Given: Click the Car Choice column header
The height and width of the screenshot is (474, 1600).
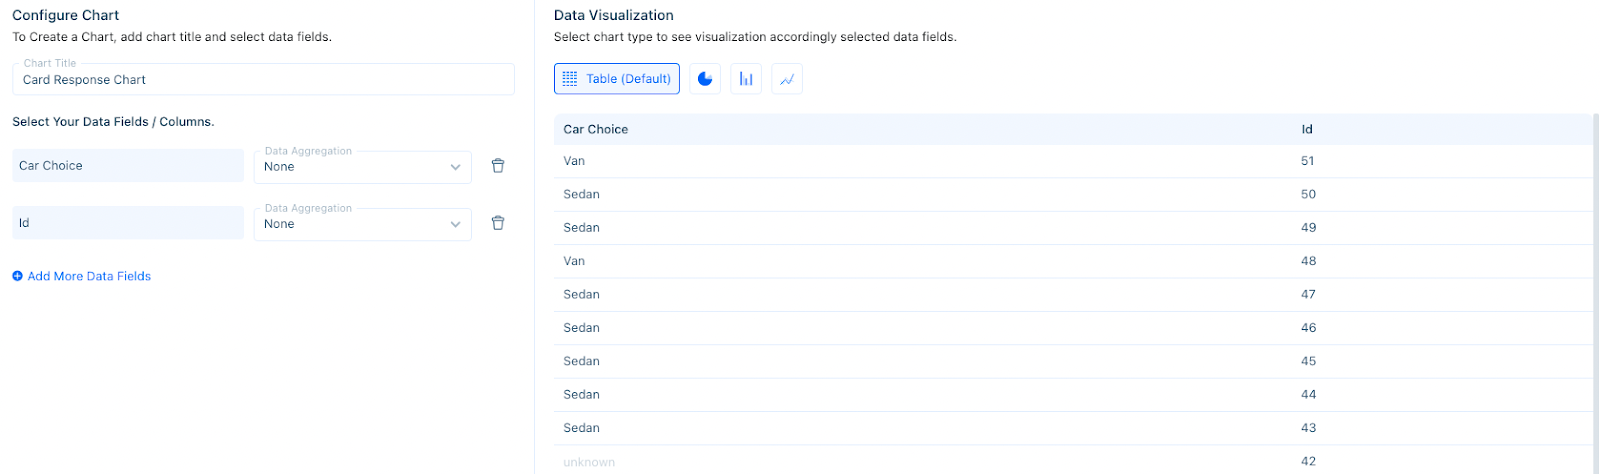Looking at the screenshot, I should (x=596, y=129).
